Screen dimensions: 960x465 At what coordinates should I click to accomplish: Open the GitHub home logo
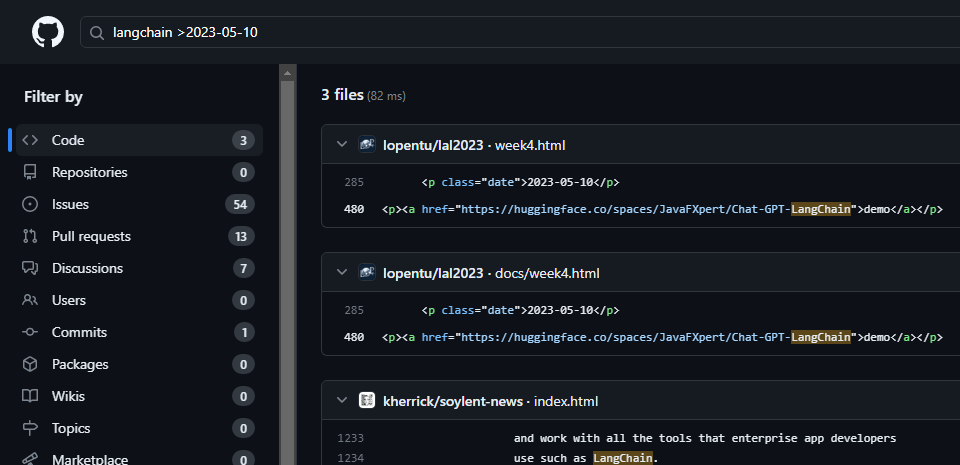48,32
